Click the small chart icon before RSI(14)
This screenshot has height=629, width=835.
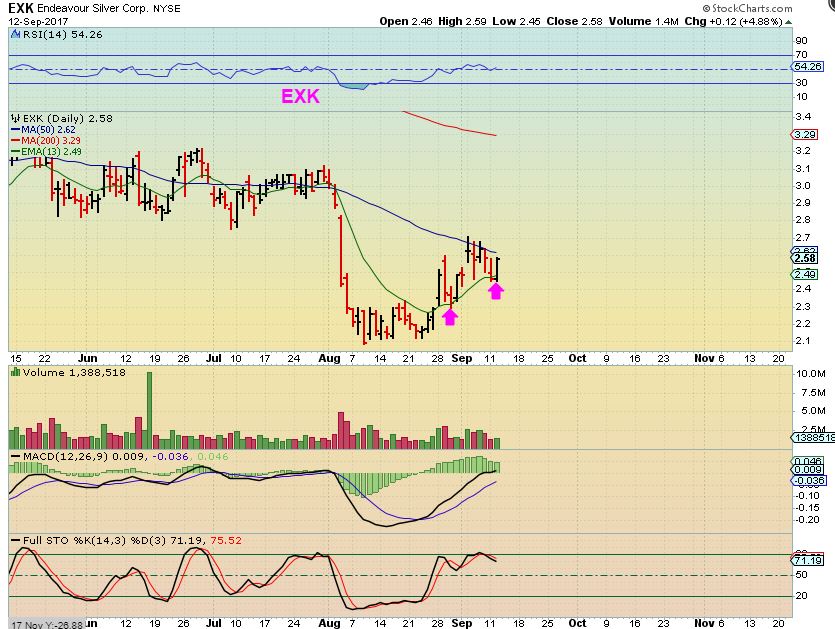click(15, 35)
